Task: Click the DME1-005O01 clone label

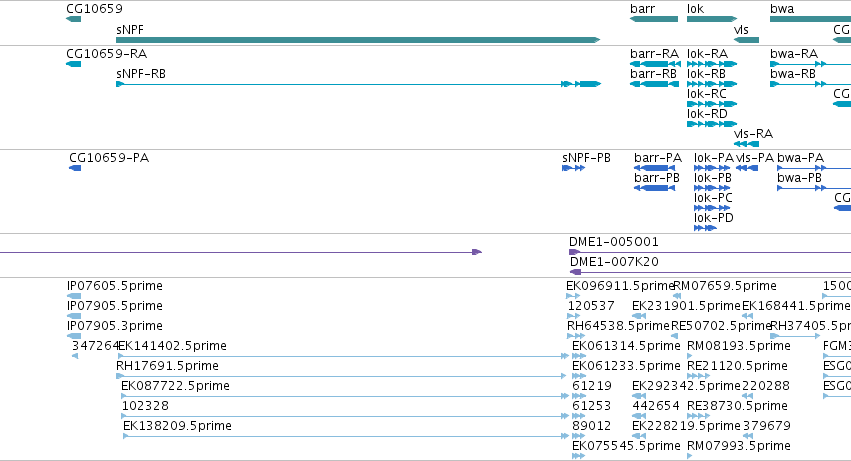Action: click(614, 242)
